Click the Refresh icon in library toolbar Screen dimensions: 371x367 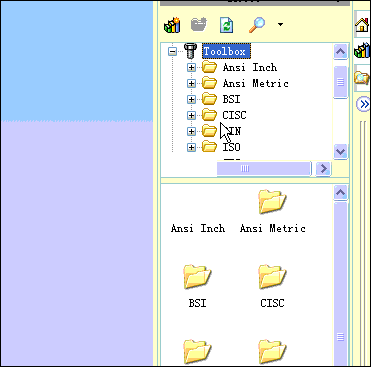[227, 25]
